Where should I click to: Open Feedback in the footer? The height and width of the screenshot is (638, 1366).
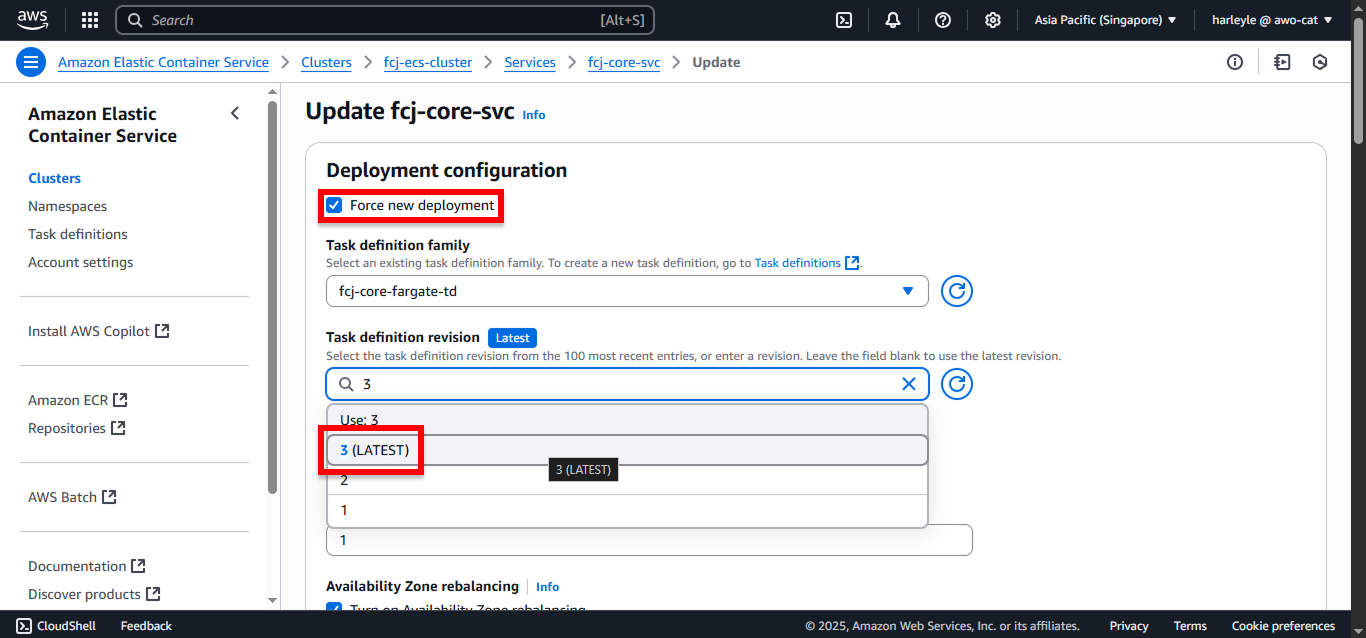pyautogui.click(x=146, y=626)
